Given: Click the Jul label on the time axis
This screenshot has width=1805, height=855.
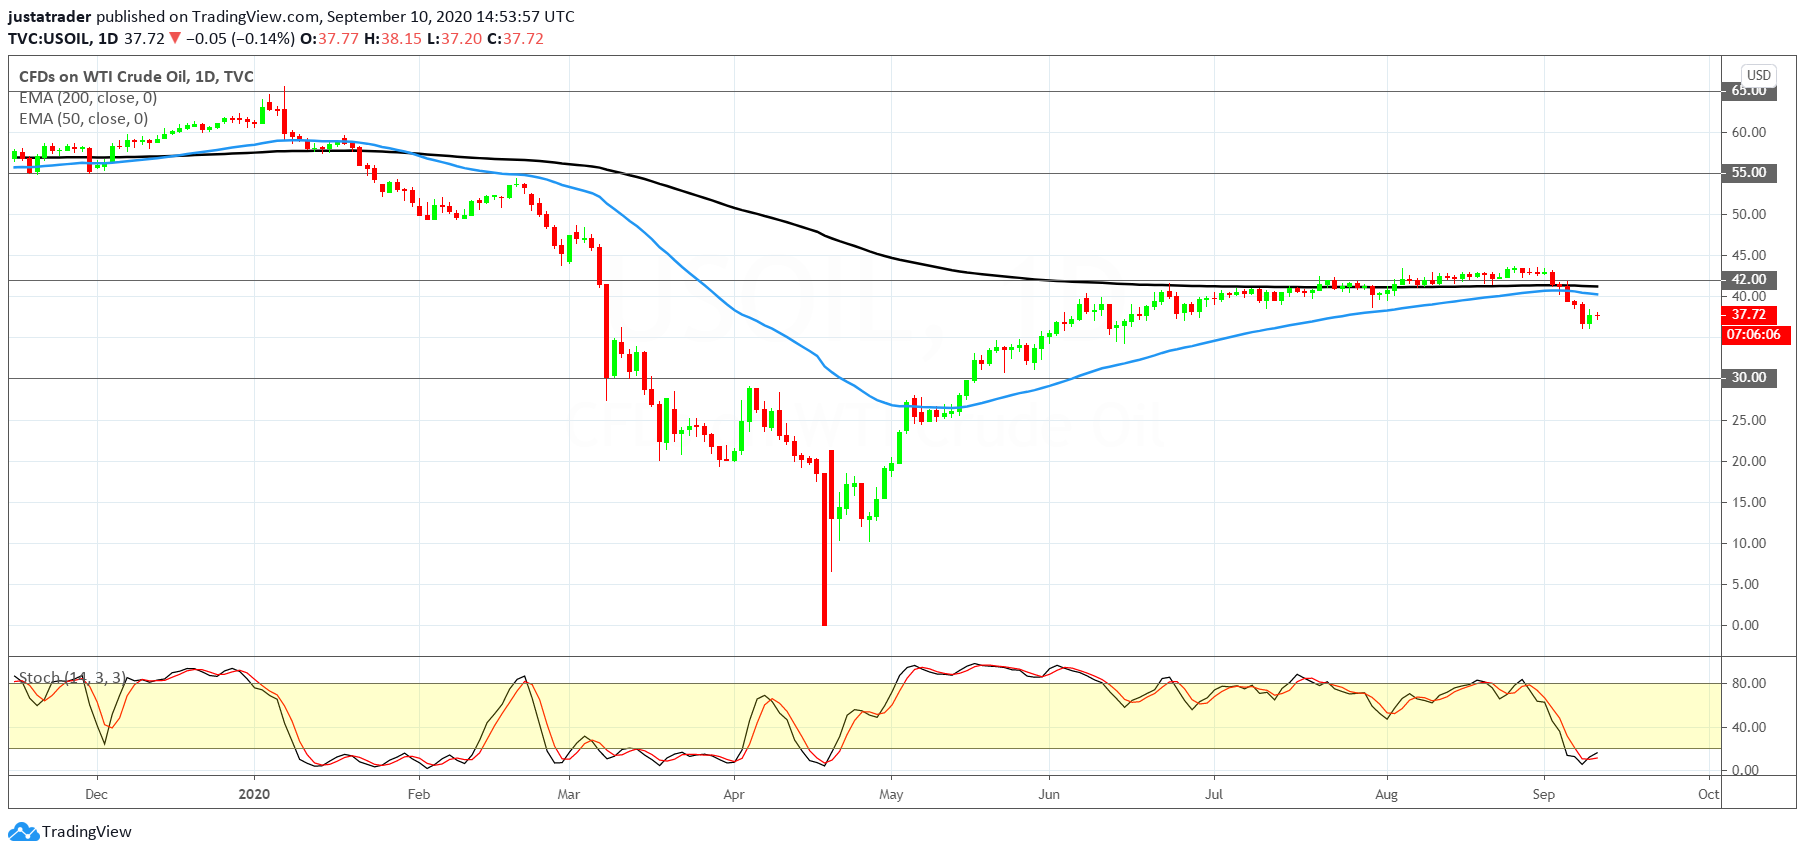Looking at the screenshot, I should pos(1214,795).
